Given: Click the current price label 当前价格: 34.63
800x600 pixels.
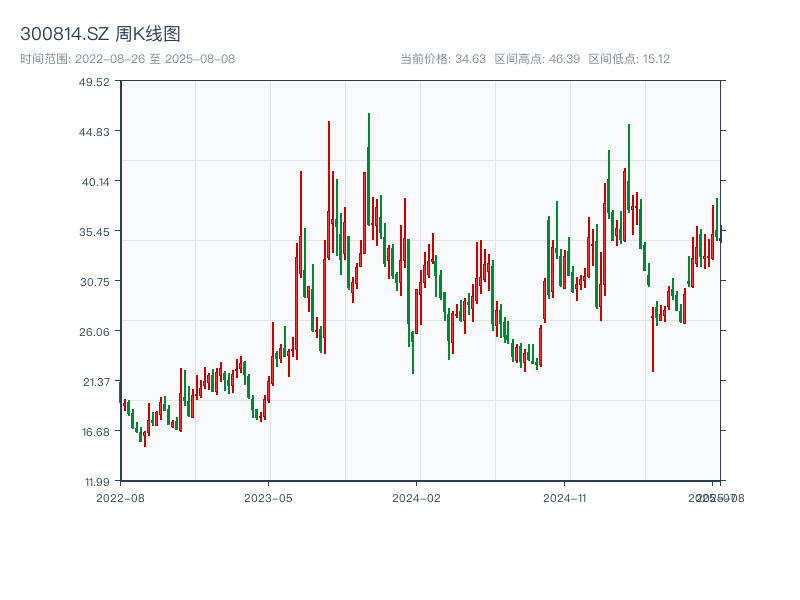Looking at the screenshot, I should click(443, 59).
